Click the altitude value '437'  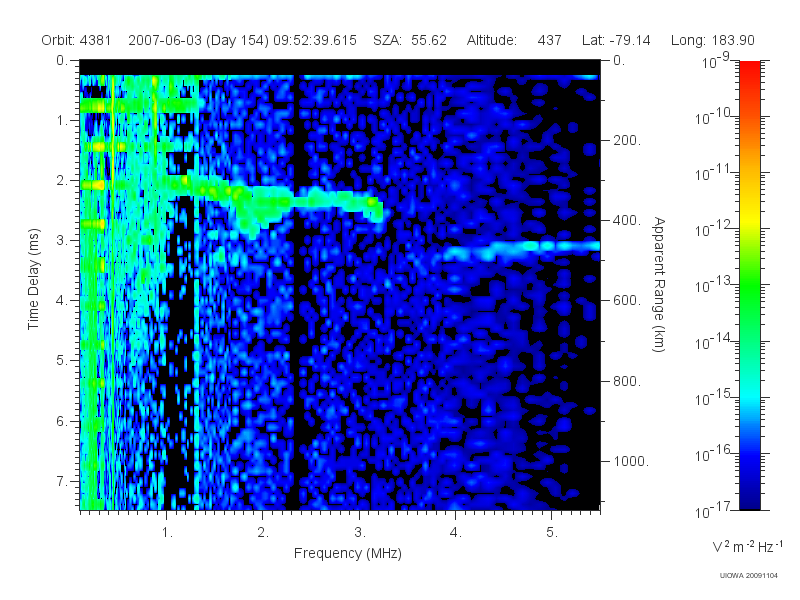(x=549, y=40)
